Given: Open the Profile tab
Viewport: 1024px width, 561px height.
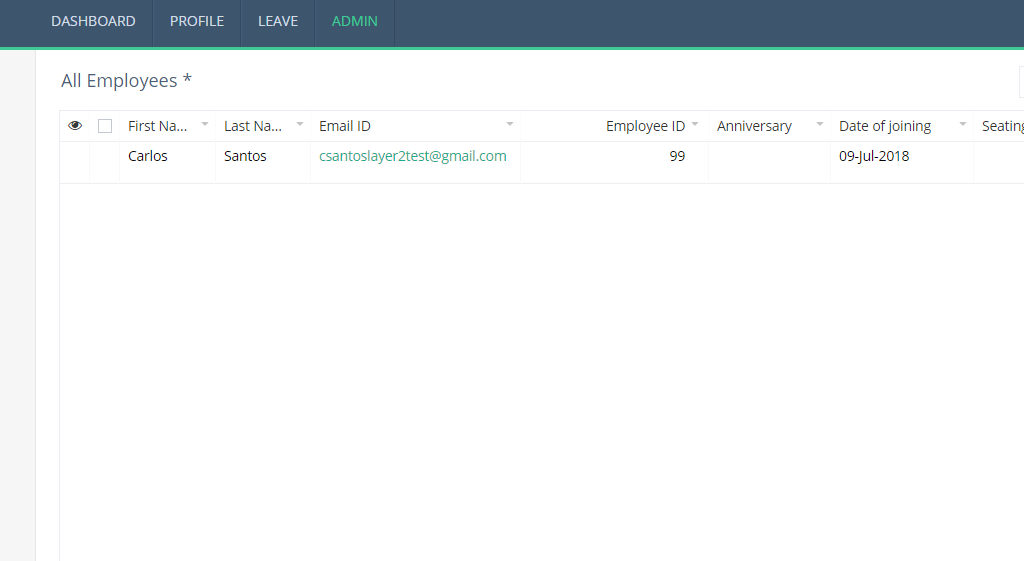Looking at the screenshot, I should tap(197, 21).
